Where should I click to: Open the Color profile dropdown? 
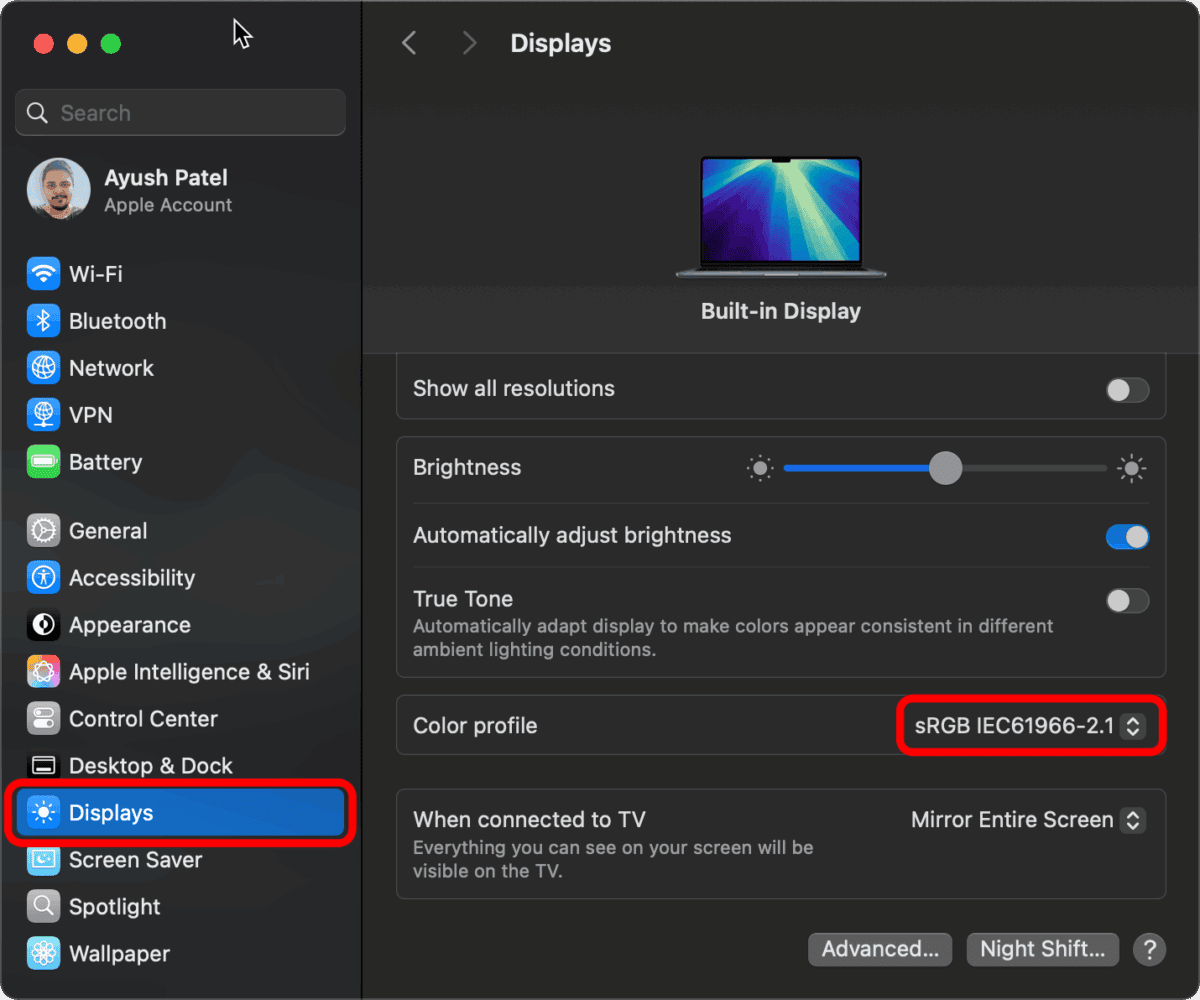(x=1030, y=726)
